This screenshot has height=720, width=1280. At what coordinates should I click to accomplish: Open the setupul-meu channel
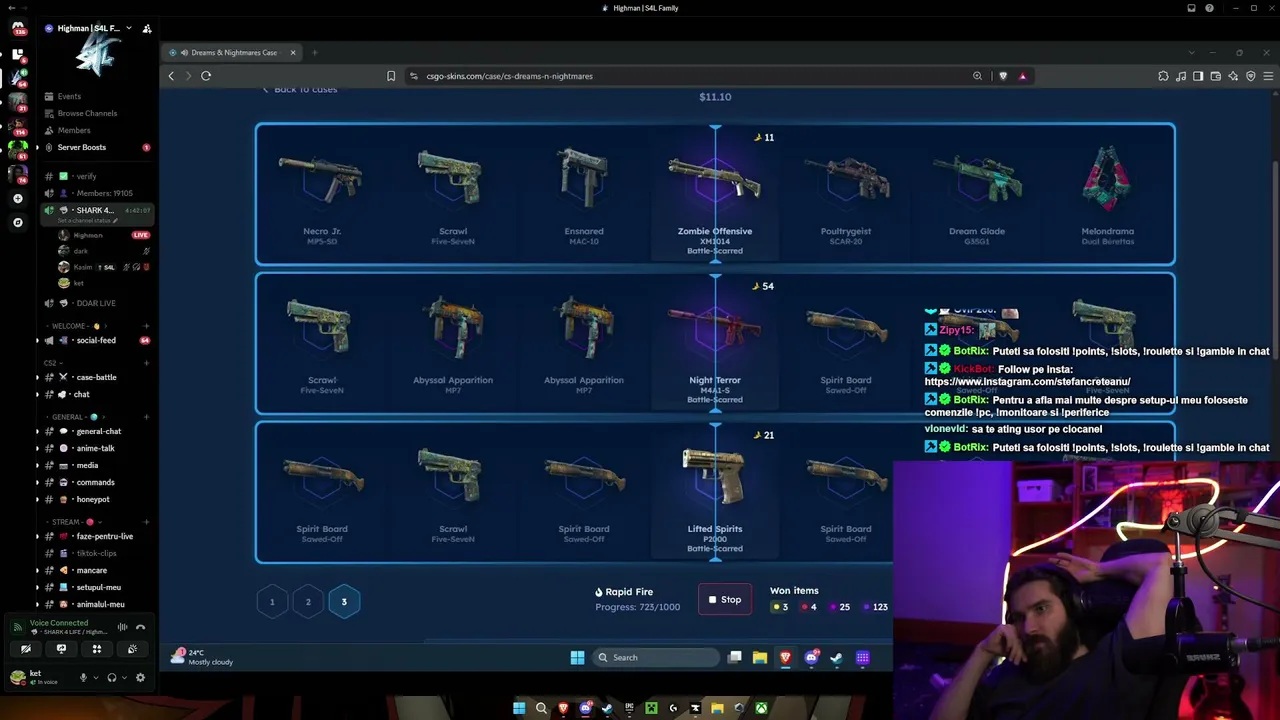pos(96,587)
